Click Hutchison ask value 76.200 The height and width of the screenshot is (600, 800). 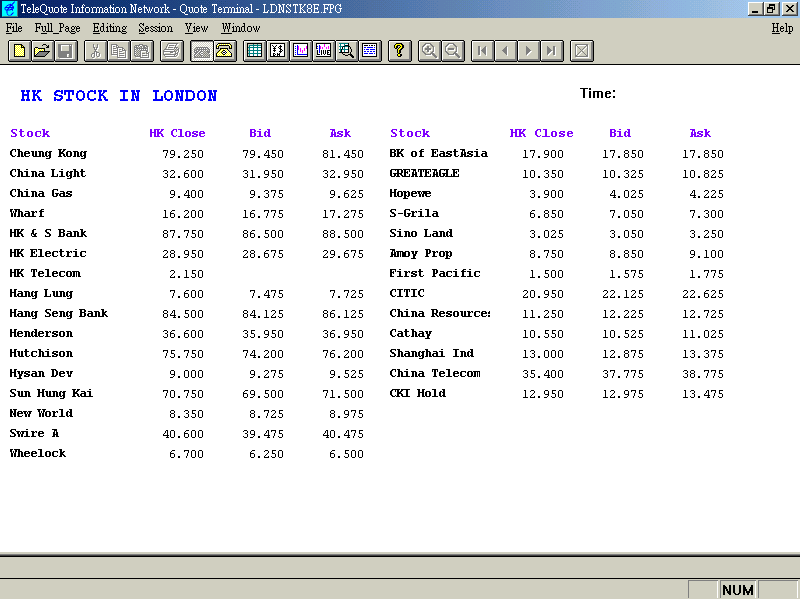(343, 354)
